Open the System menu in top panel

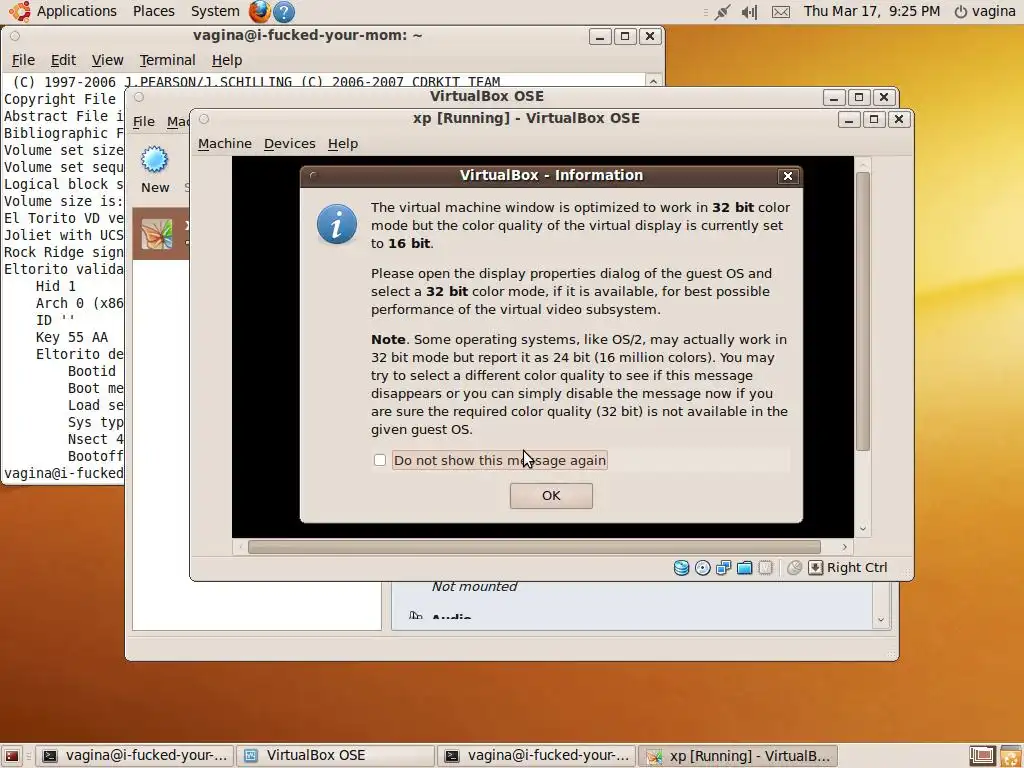click(x=215, y=11)
